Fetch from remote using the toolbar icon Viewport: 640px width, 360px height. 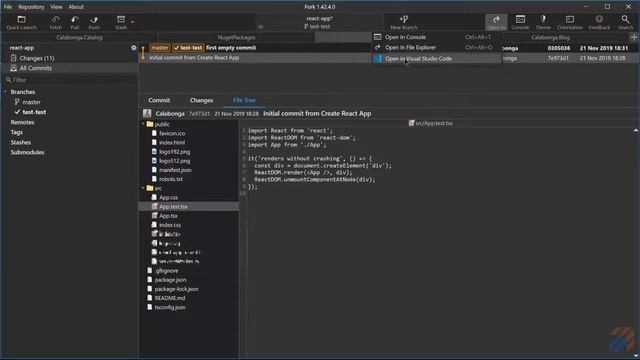(x=56, y=22)
